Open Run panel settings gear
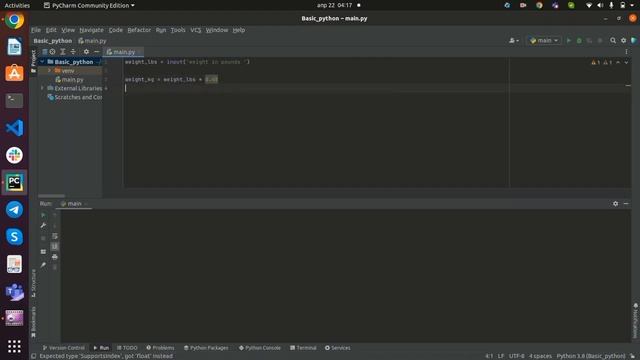This screenshot has width=640, height=360. tap(615, 204)
